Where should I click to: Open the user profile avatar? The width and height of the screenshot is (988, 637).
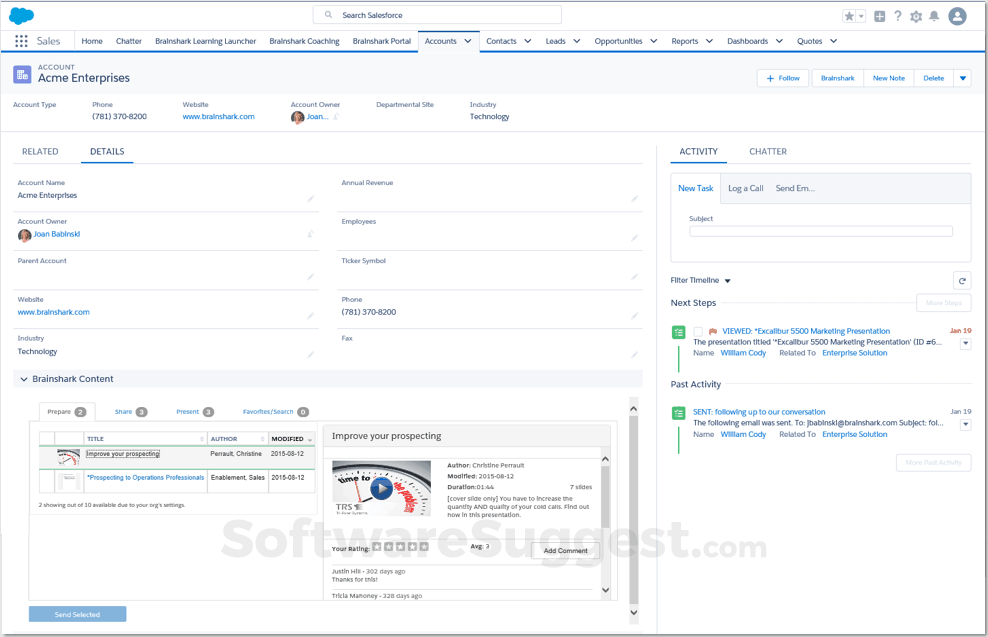coord(957,16)
